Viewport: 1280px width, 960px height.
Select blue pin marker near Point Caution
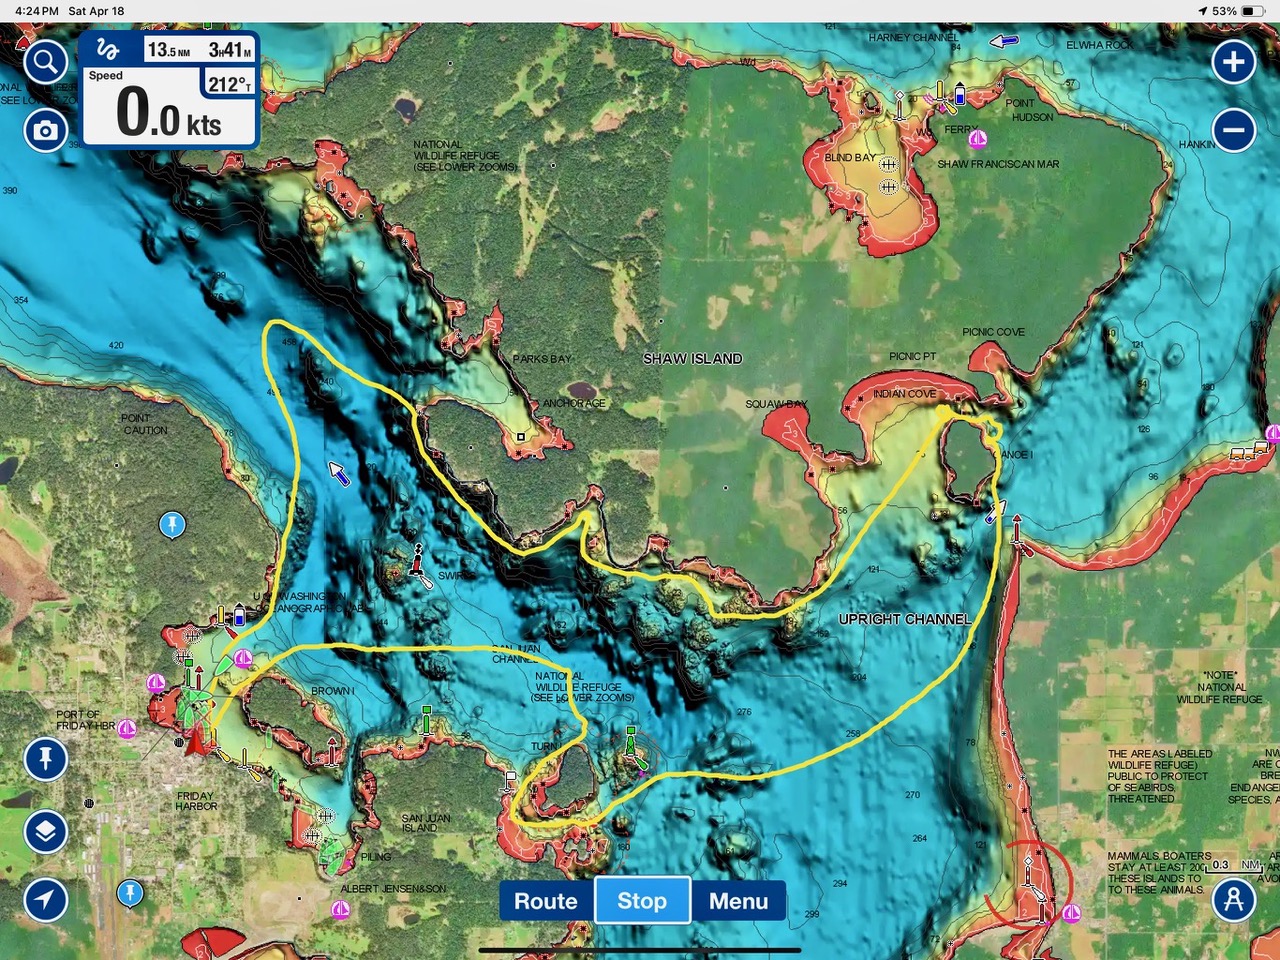click(172, 524)
